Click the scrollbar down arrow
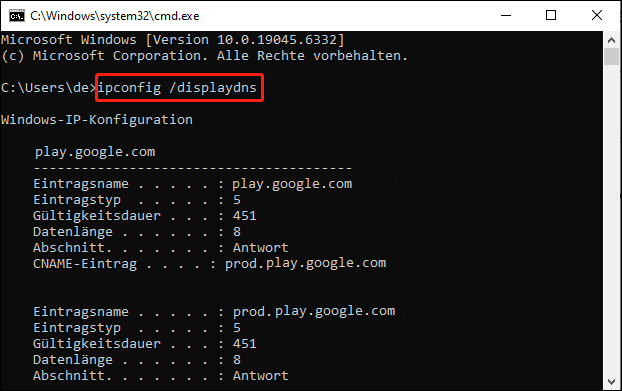The width and height of the screenshot is (622, 391). click(611, 382)
